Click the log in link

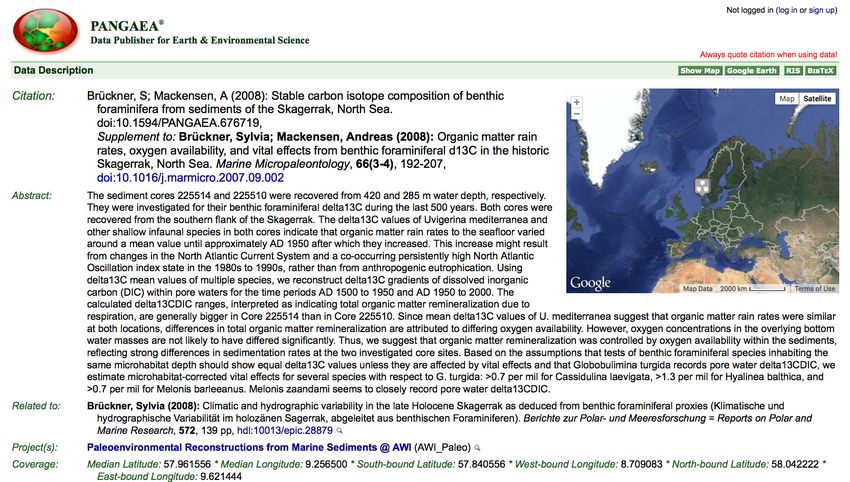tap(788, 10)
